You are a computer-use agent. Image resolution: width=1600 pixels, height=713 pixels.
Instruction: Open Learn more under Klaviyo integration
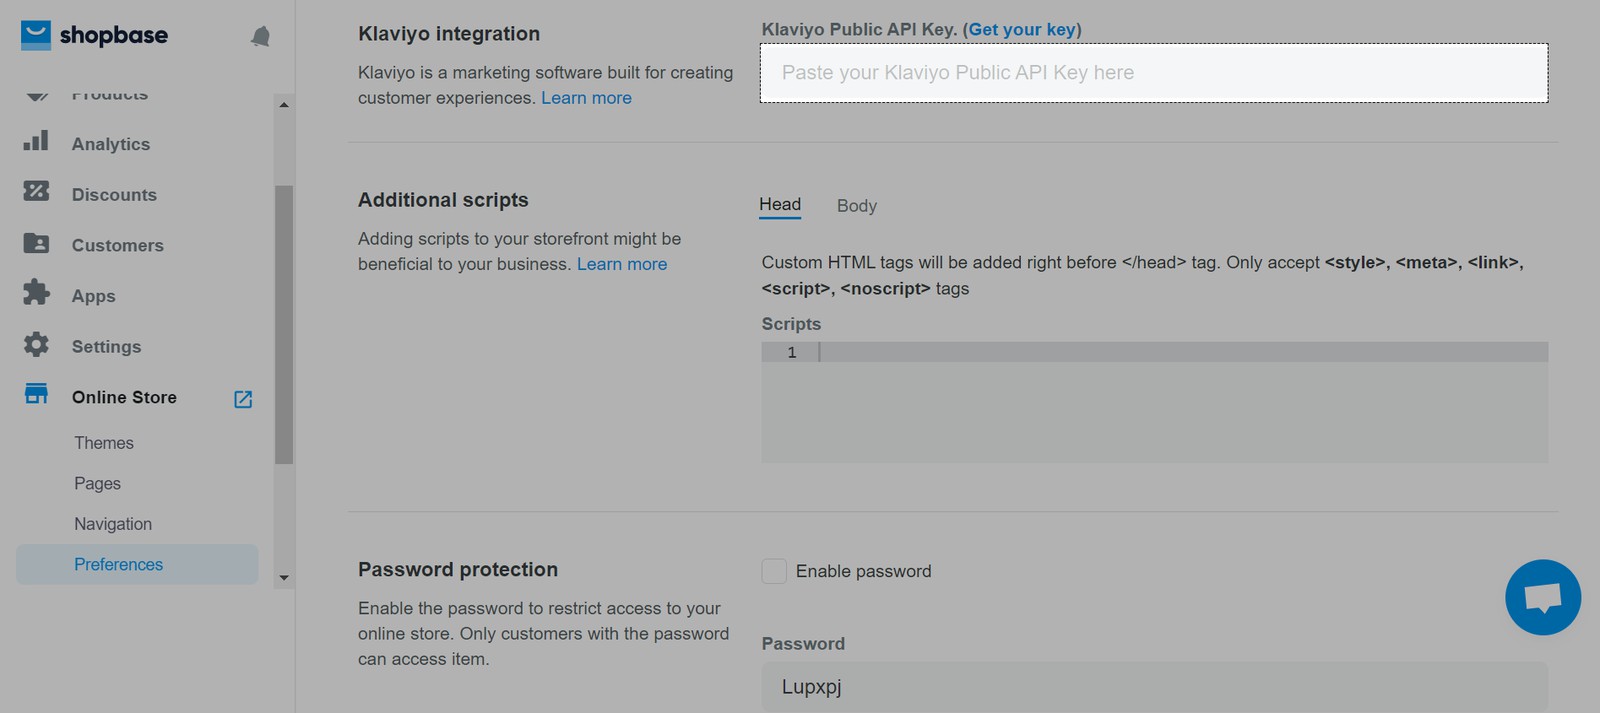(x=586, y=98)
